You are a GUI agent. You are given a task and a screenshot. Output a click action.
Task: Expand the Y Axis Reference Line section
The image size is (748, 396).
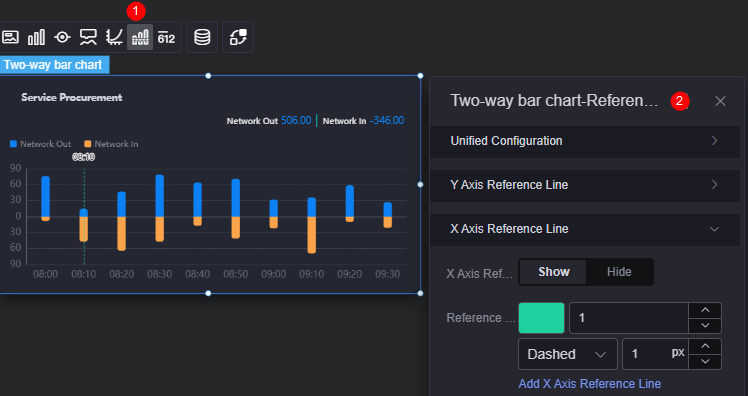coord(585,185)
